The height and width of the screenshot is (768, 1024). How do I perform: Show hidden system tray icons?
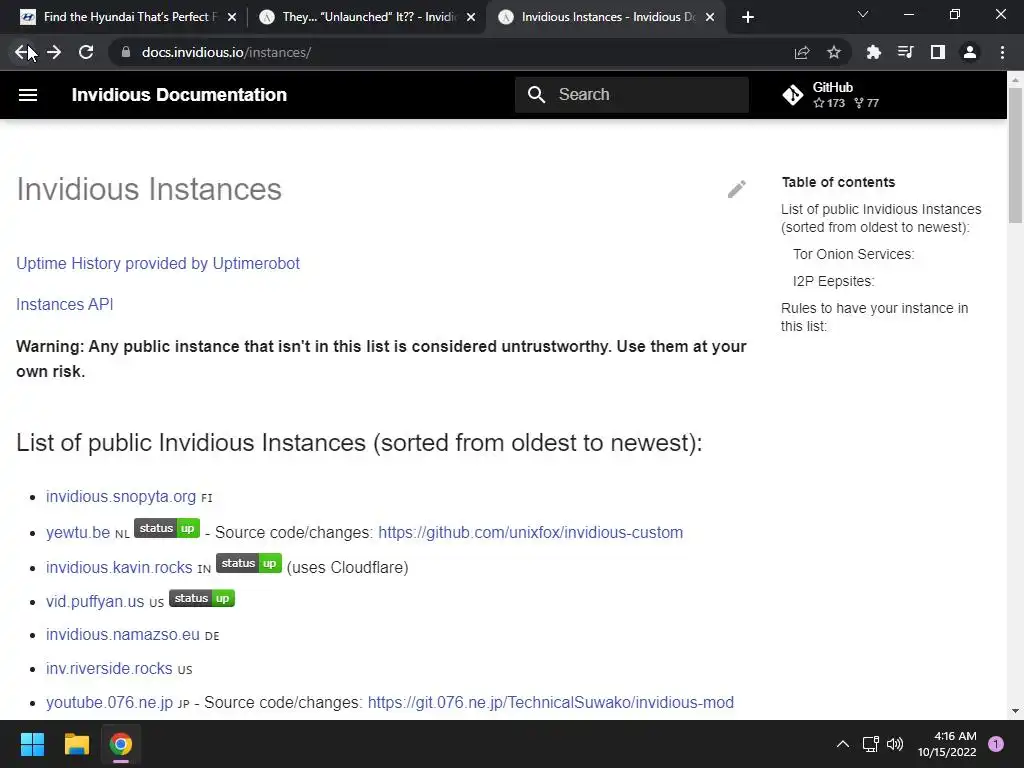[843, 744]
